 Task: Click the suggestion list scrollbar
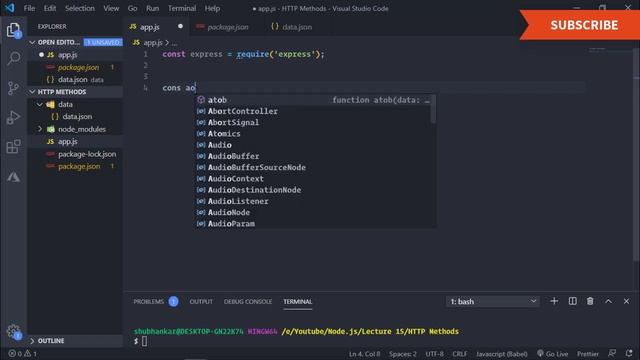pyautogui.click(x=433, y=109)
